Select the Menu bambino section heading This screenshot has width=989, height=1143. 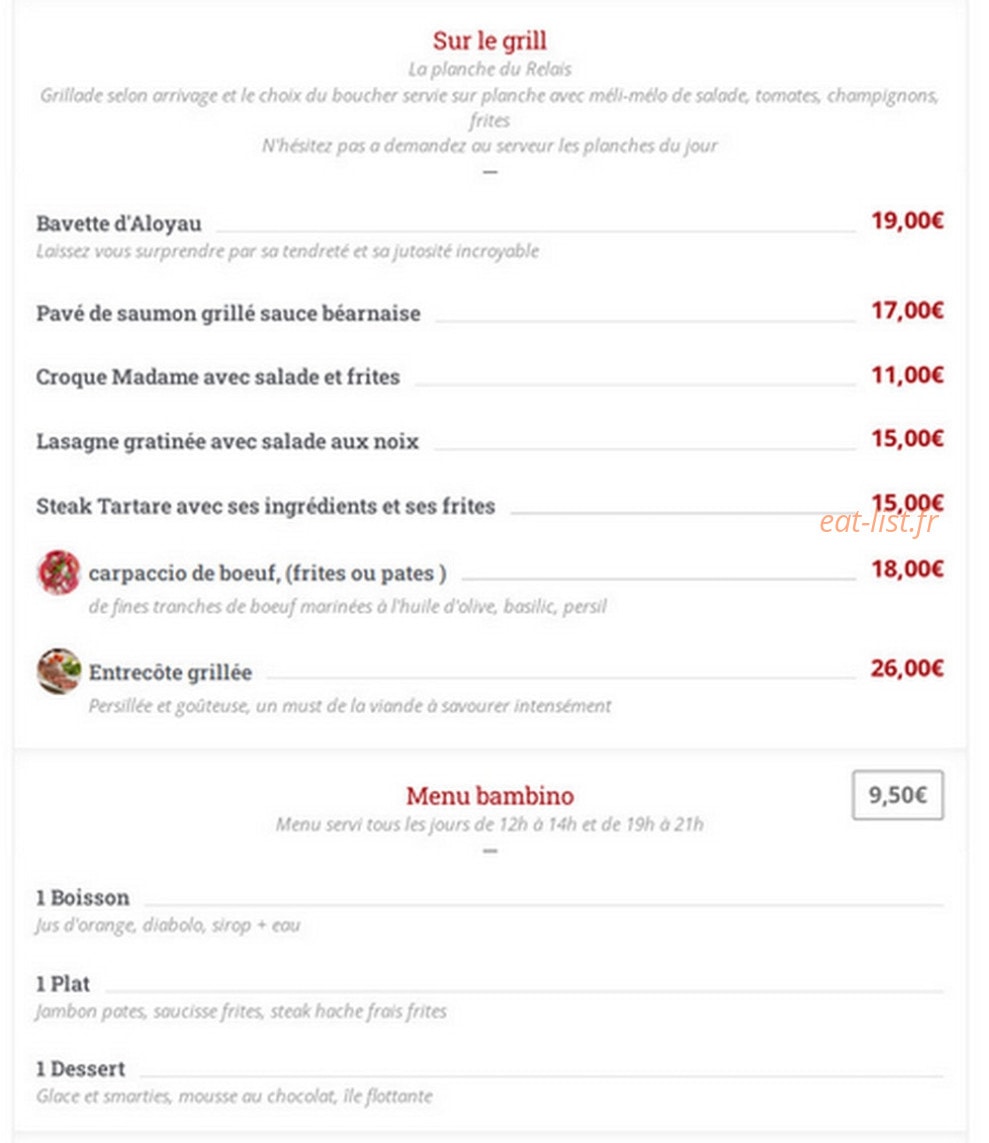point(490,795)
